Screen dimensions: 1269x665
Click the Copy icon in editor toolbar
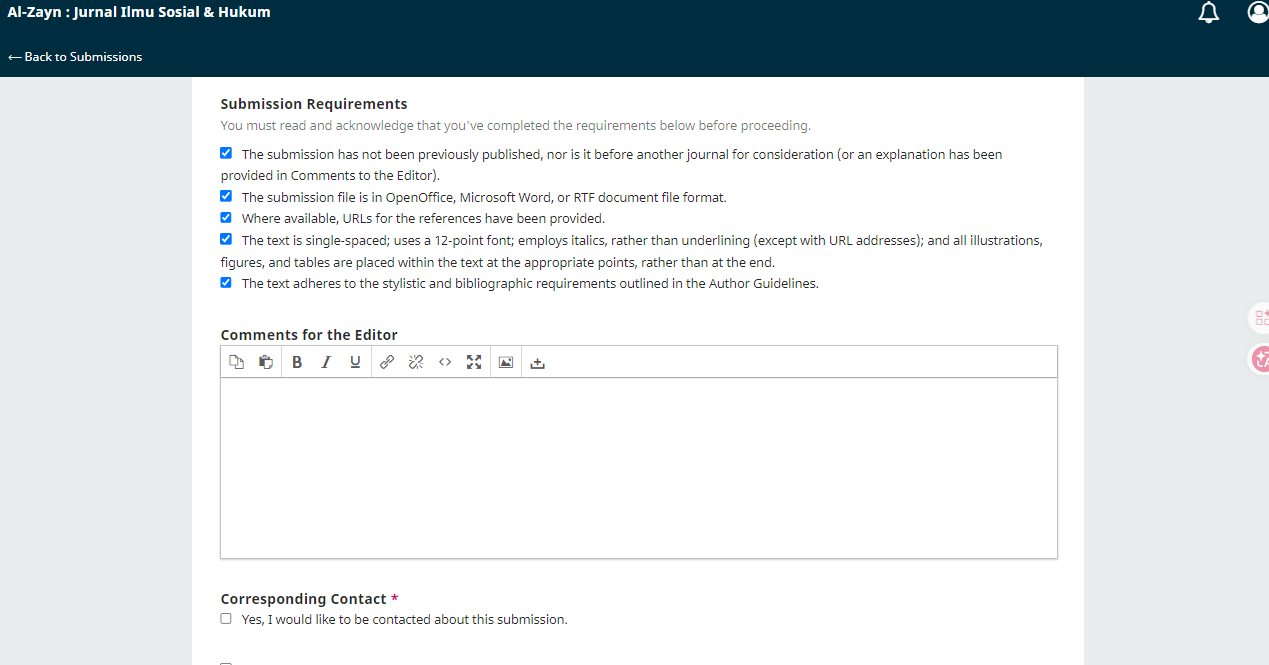[236, 362]
